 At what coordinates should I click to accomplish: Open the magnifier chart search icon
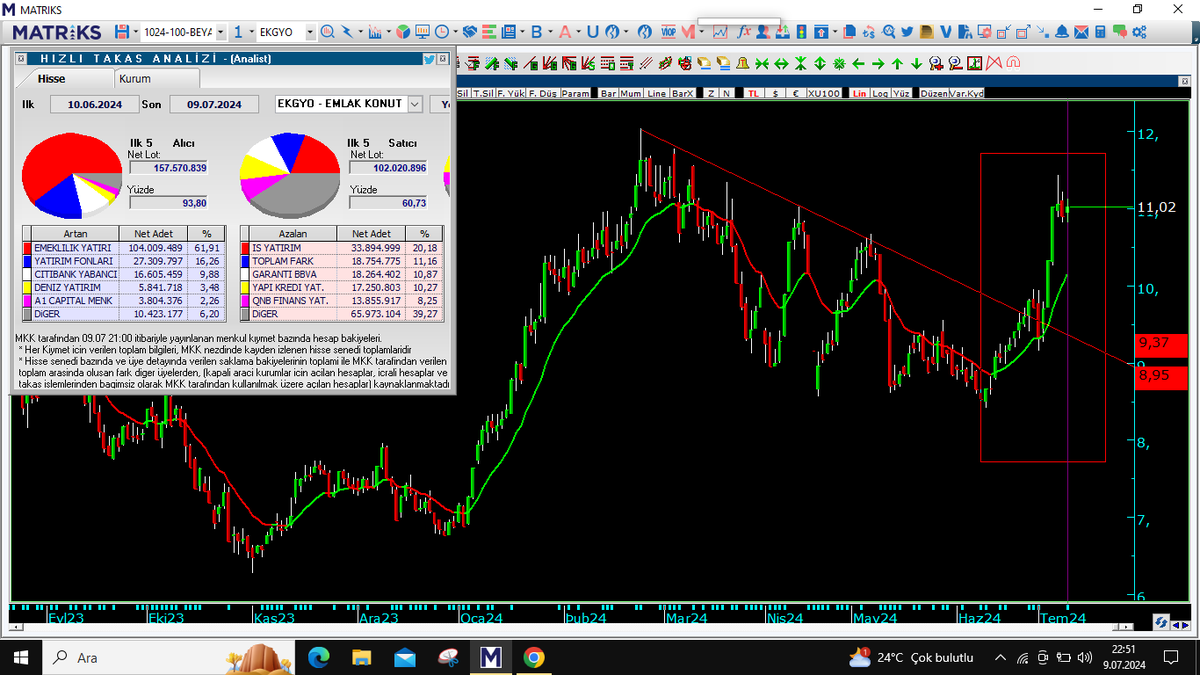pos(327,32)
